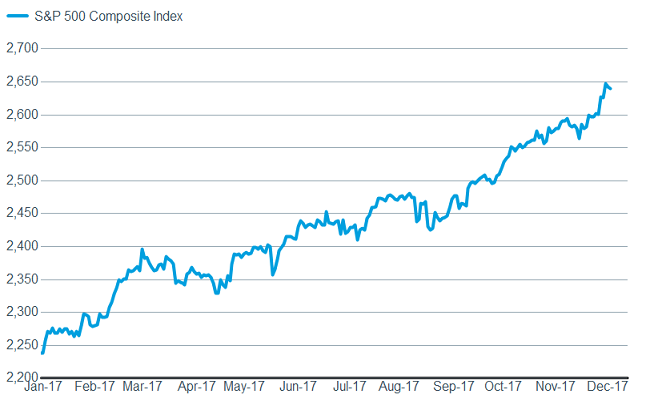
Task: Select the Dec-17 date label
Action: (x=608, y=386)
